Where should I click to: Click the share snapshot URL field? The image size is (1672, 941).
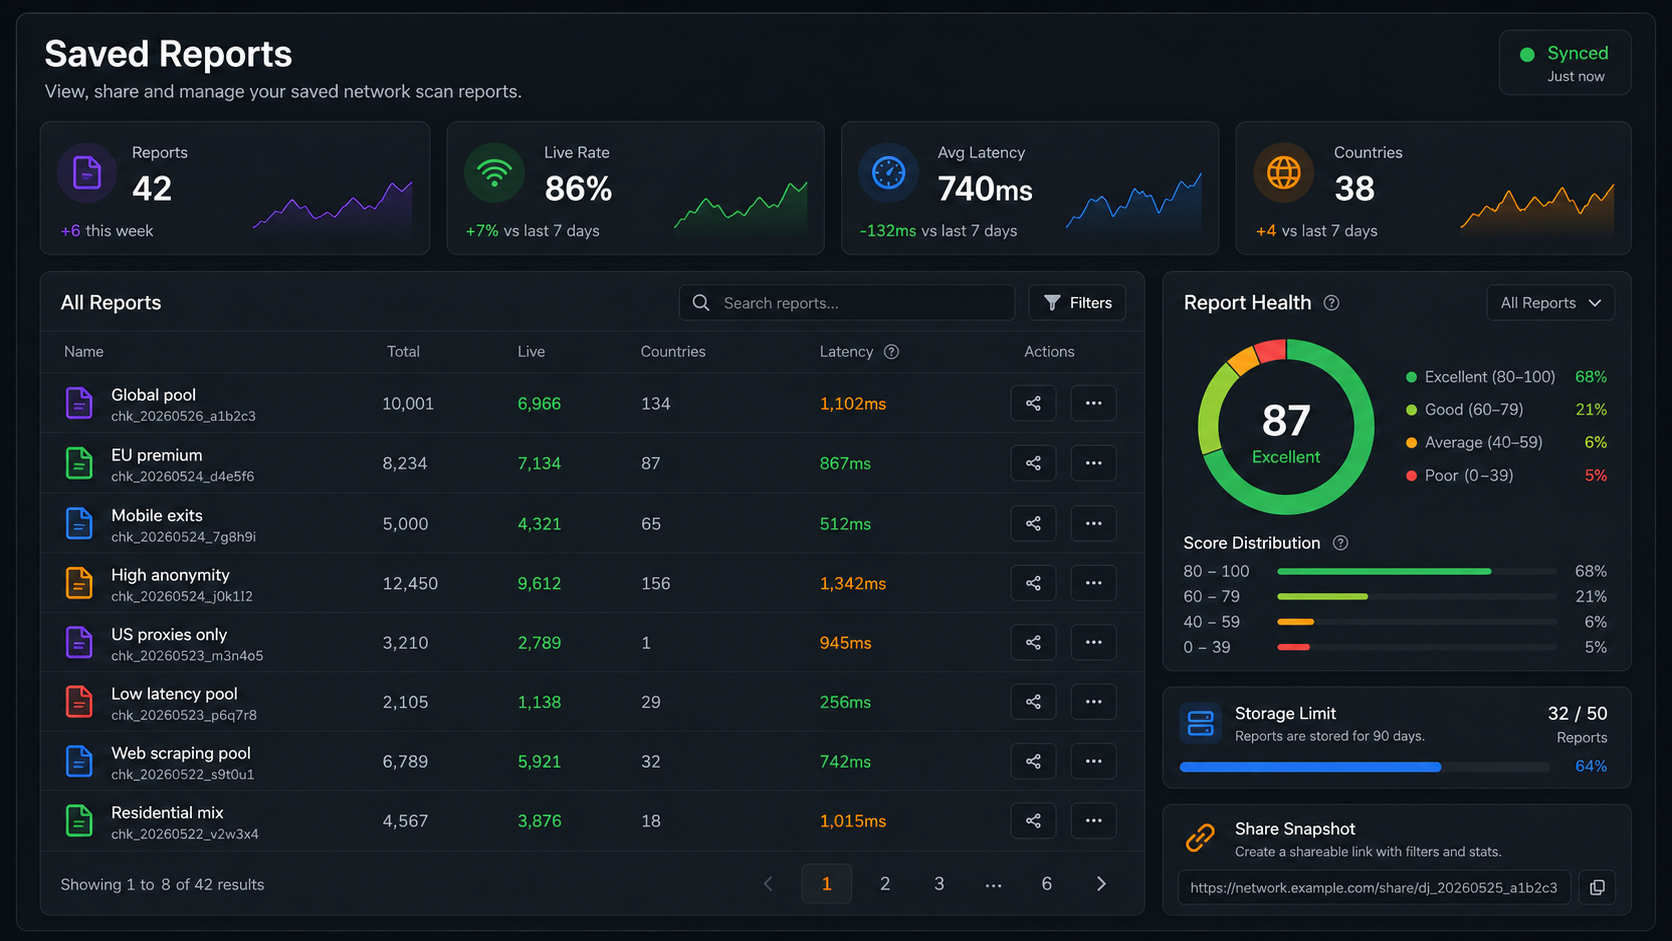tap(1374, 887)
